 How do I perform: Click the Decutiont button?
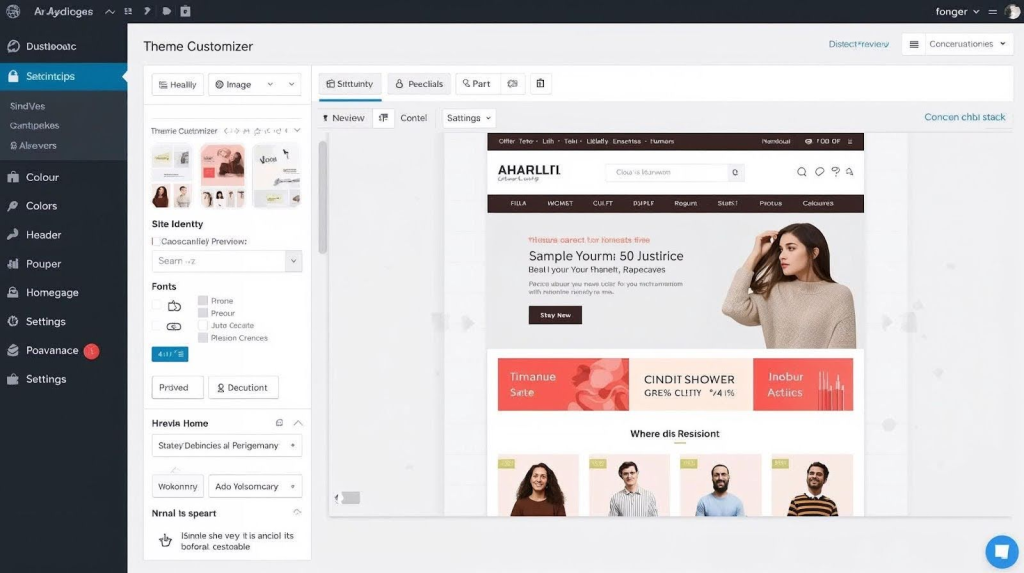point(243,387)
